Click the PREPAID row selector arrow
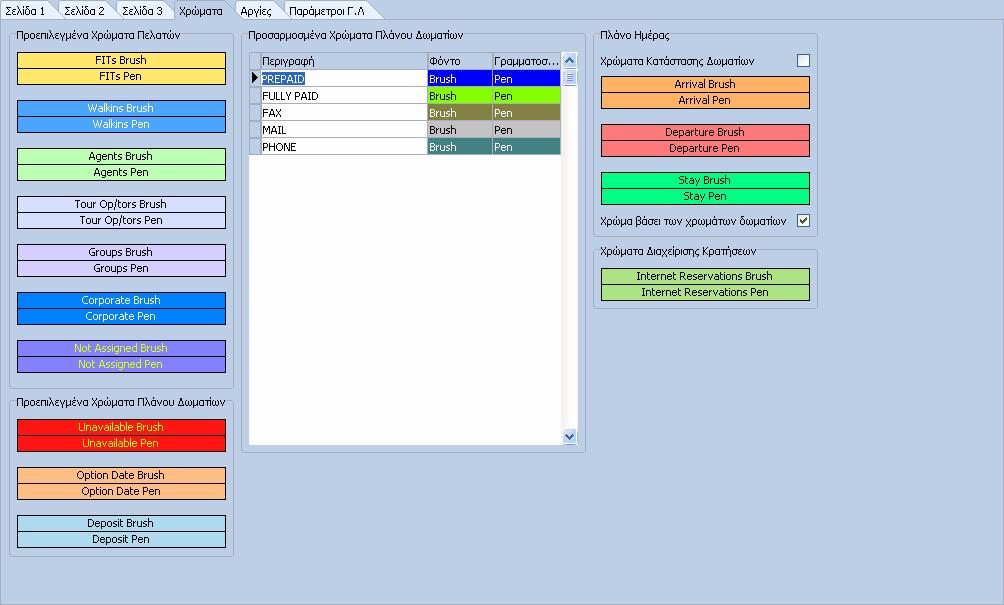 click(x=255, y=79)
